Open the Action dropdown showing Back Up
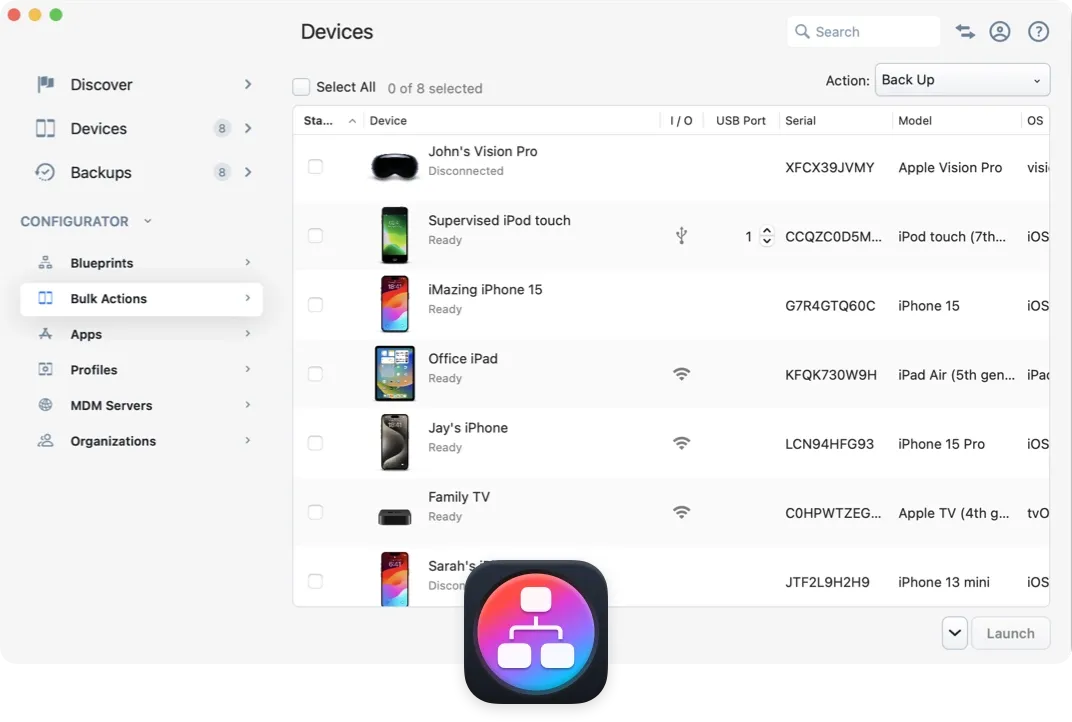1072x722 pixels. (x=961, y=79)
